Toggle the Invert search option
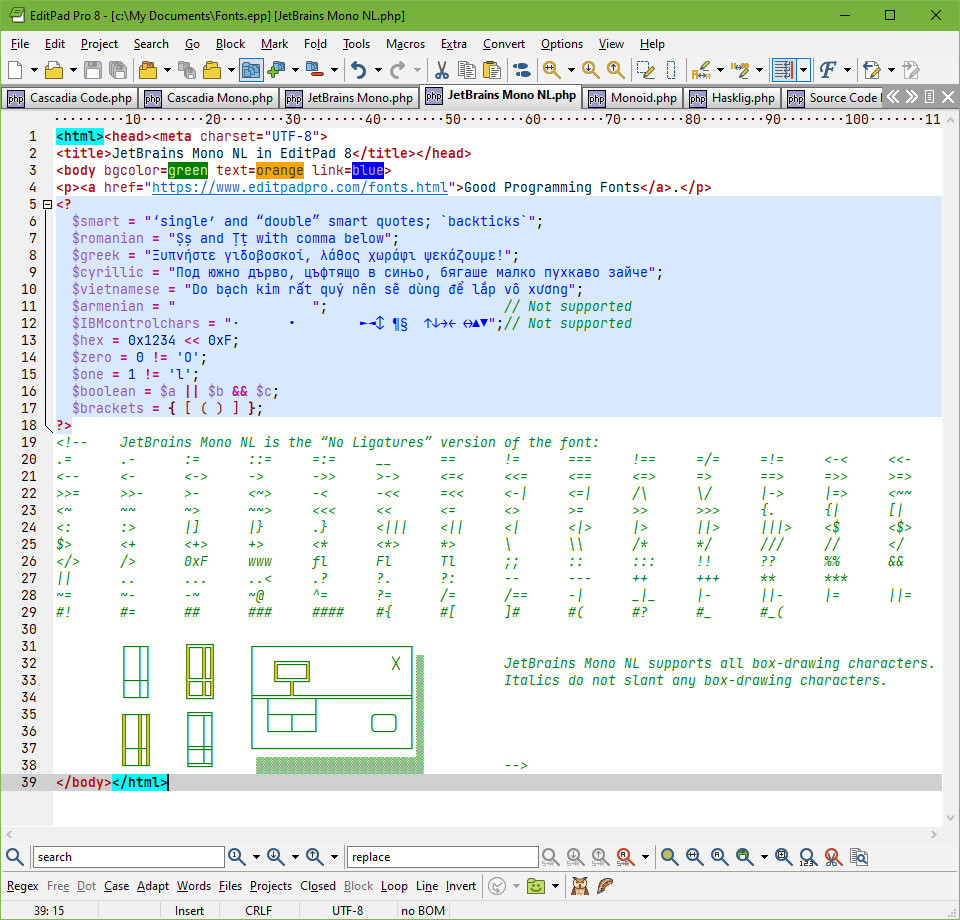960x920 pixels. pos(460,886)
